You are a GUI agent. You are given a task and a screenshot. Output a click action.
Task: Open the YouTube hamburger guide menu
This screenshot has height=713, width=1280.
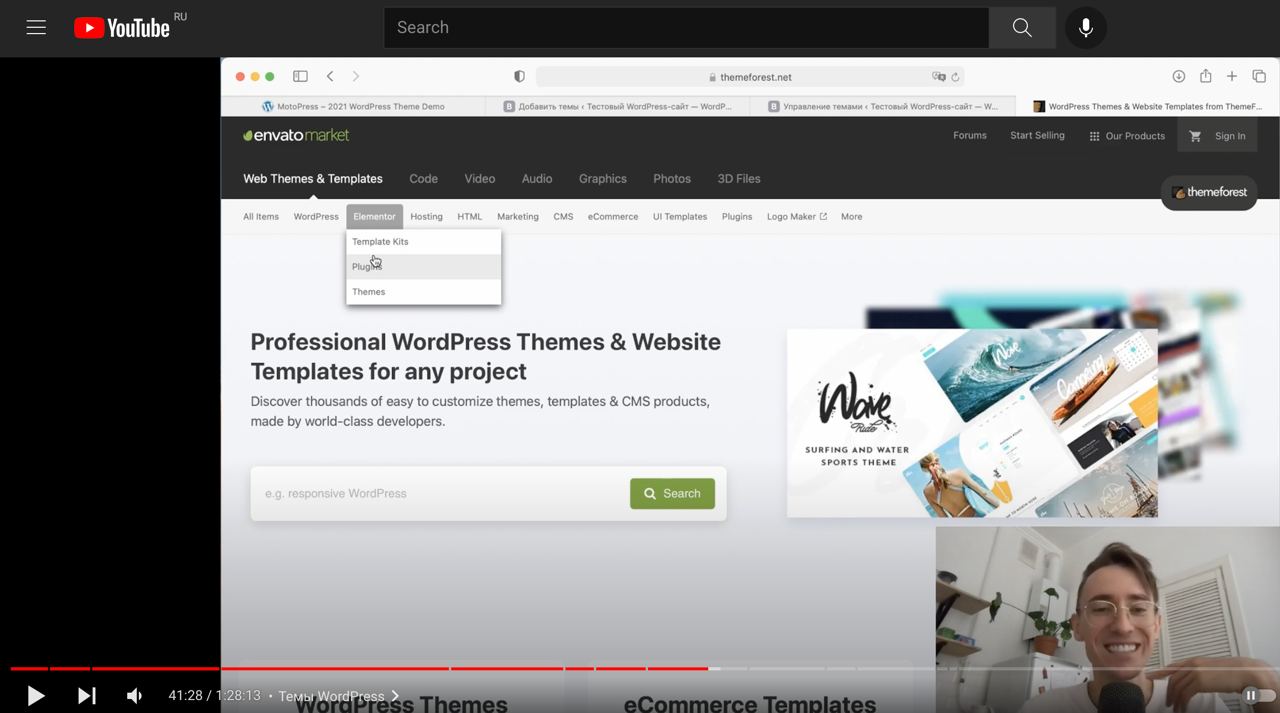[36, 28]
